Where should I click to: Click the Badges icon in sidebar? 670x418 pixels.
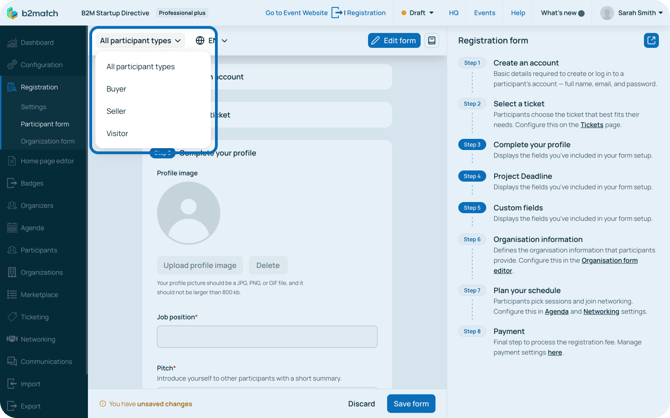[x=12, y=183]
